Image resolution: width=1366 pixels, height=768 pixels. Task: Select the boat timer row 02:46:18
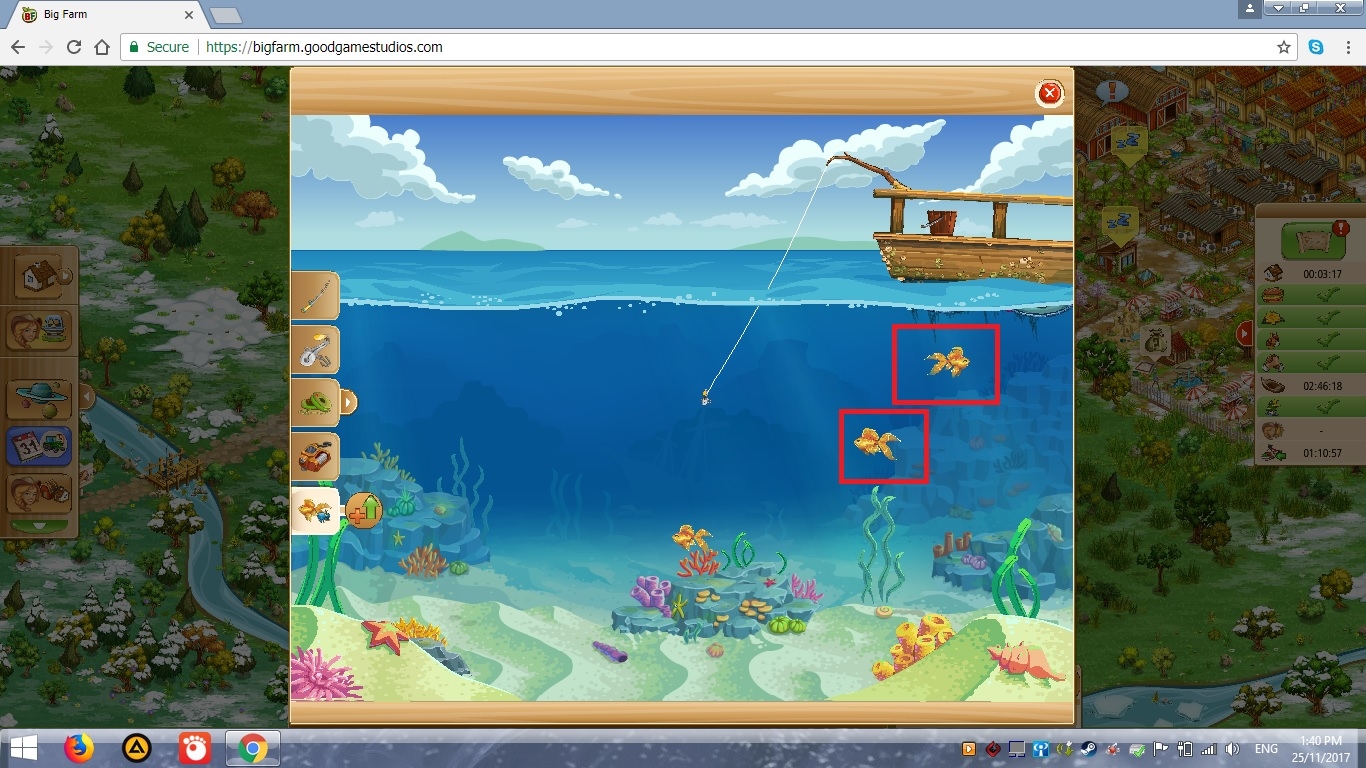tap(1313, 386)
